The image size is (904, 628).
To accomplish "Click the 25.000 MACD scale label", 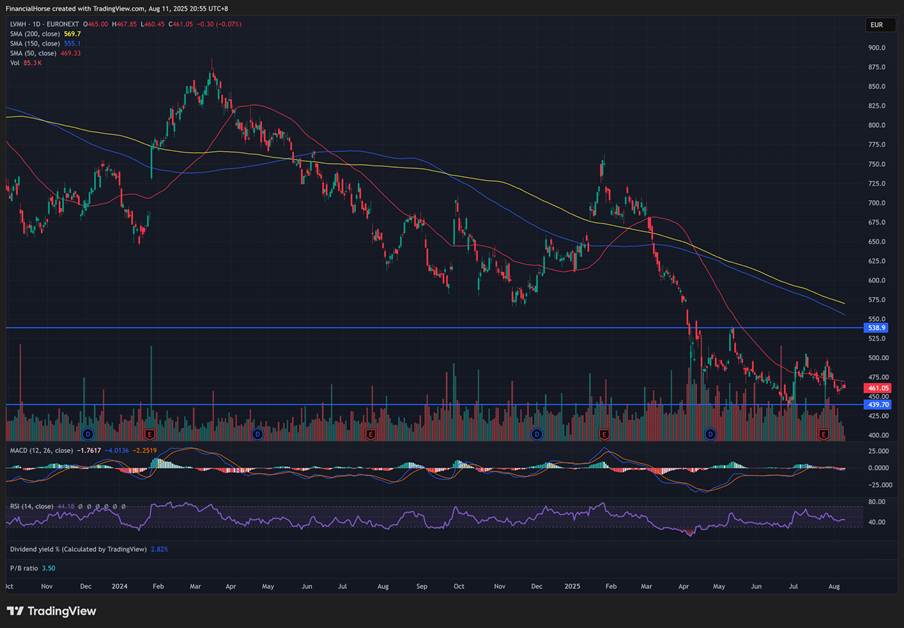I will 878,451.
